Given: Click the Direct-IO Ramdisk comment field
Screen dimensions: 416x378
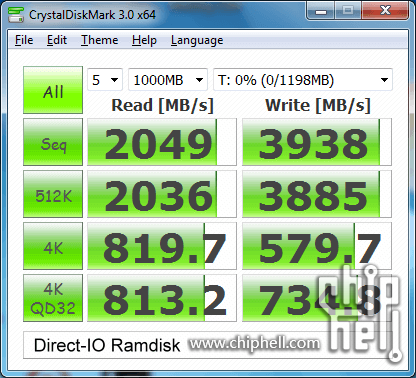Looking at the screenshot, I should point(207,345).
